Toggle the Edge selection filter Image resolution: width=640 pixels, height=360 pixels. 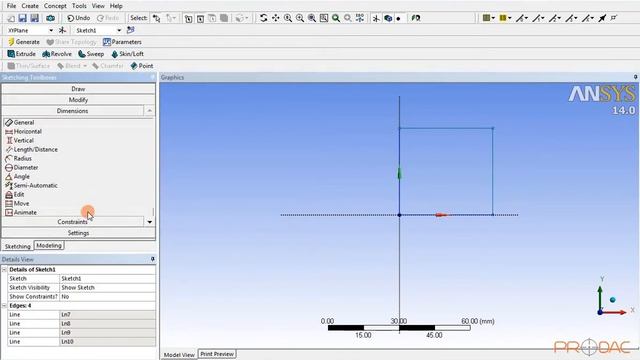point(200,18)
